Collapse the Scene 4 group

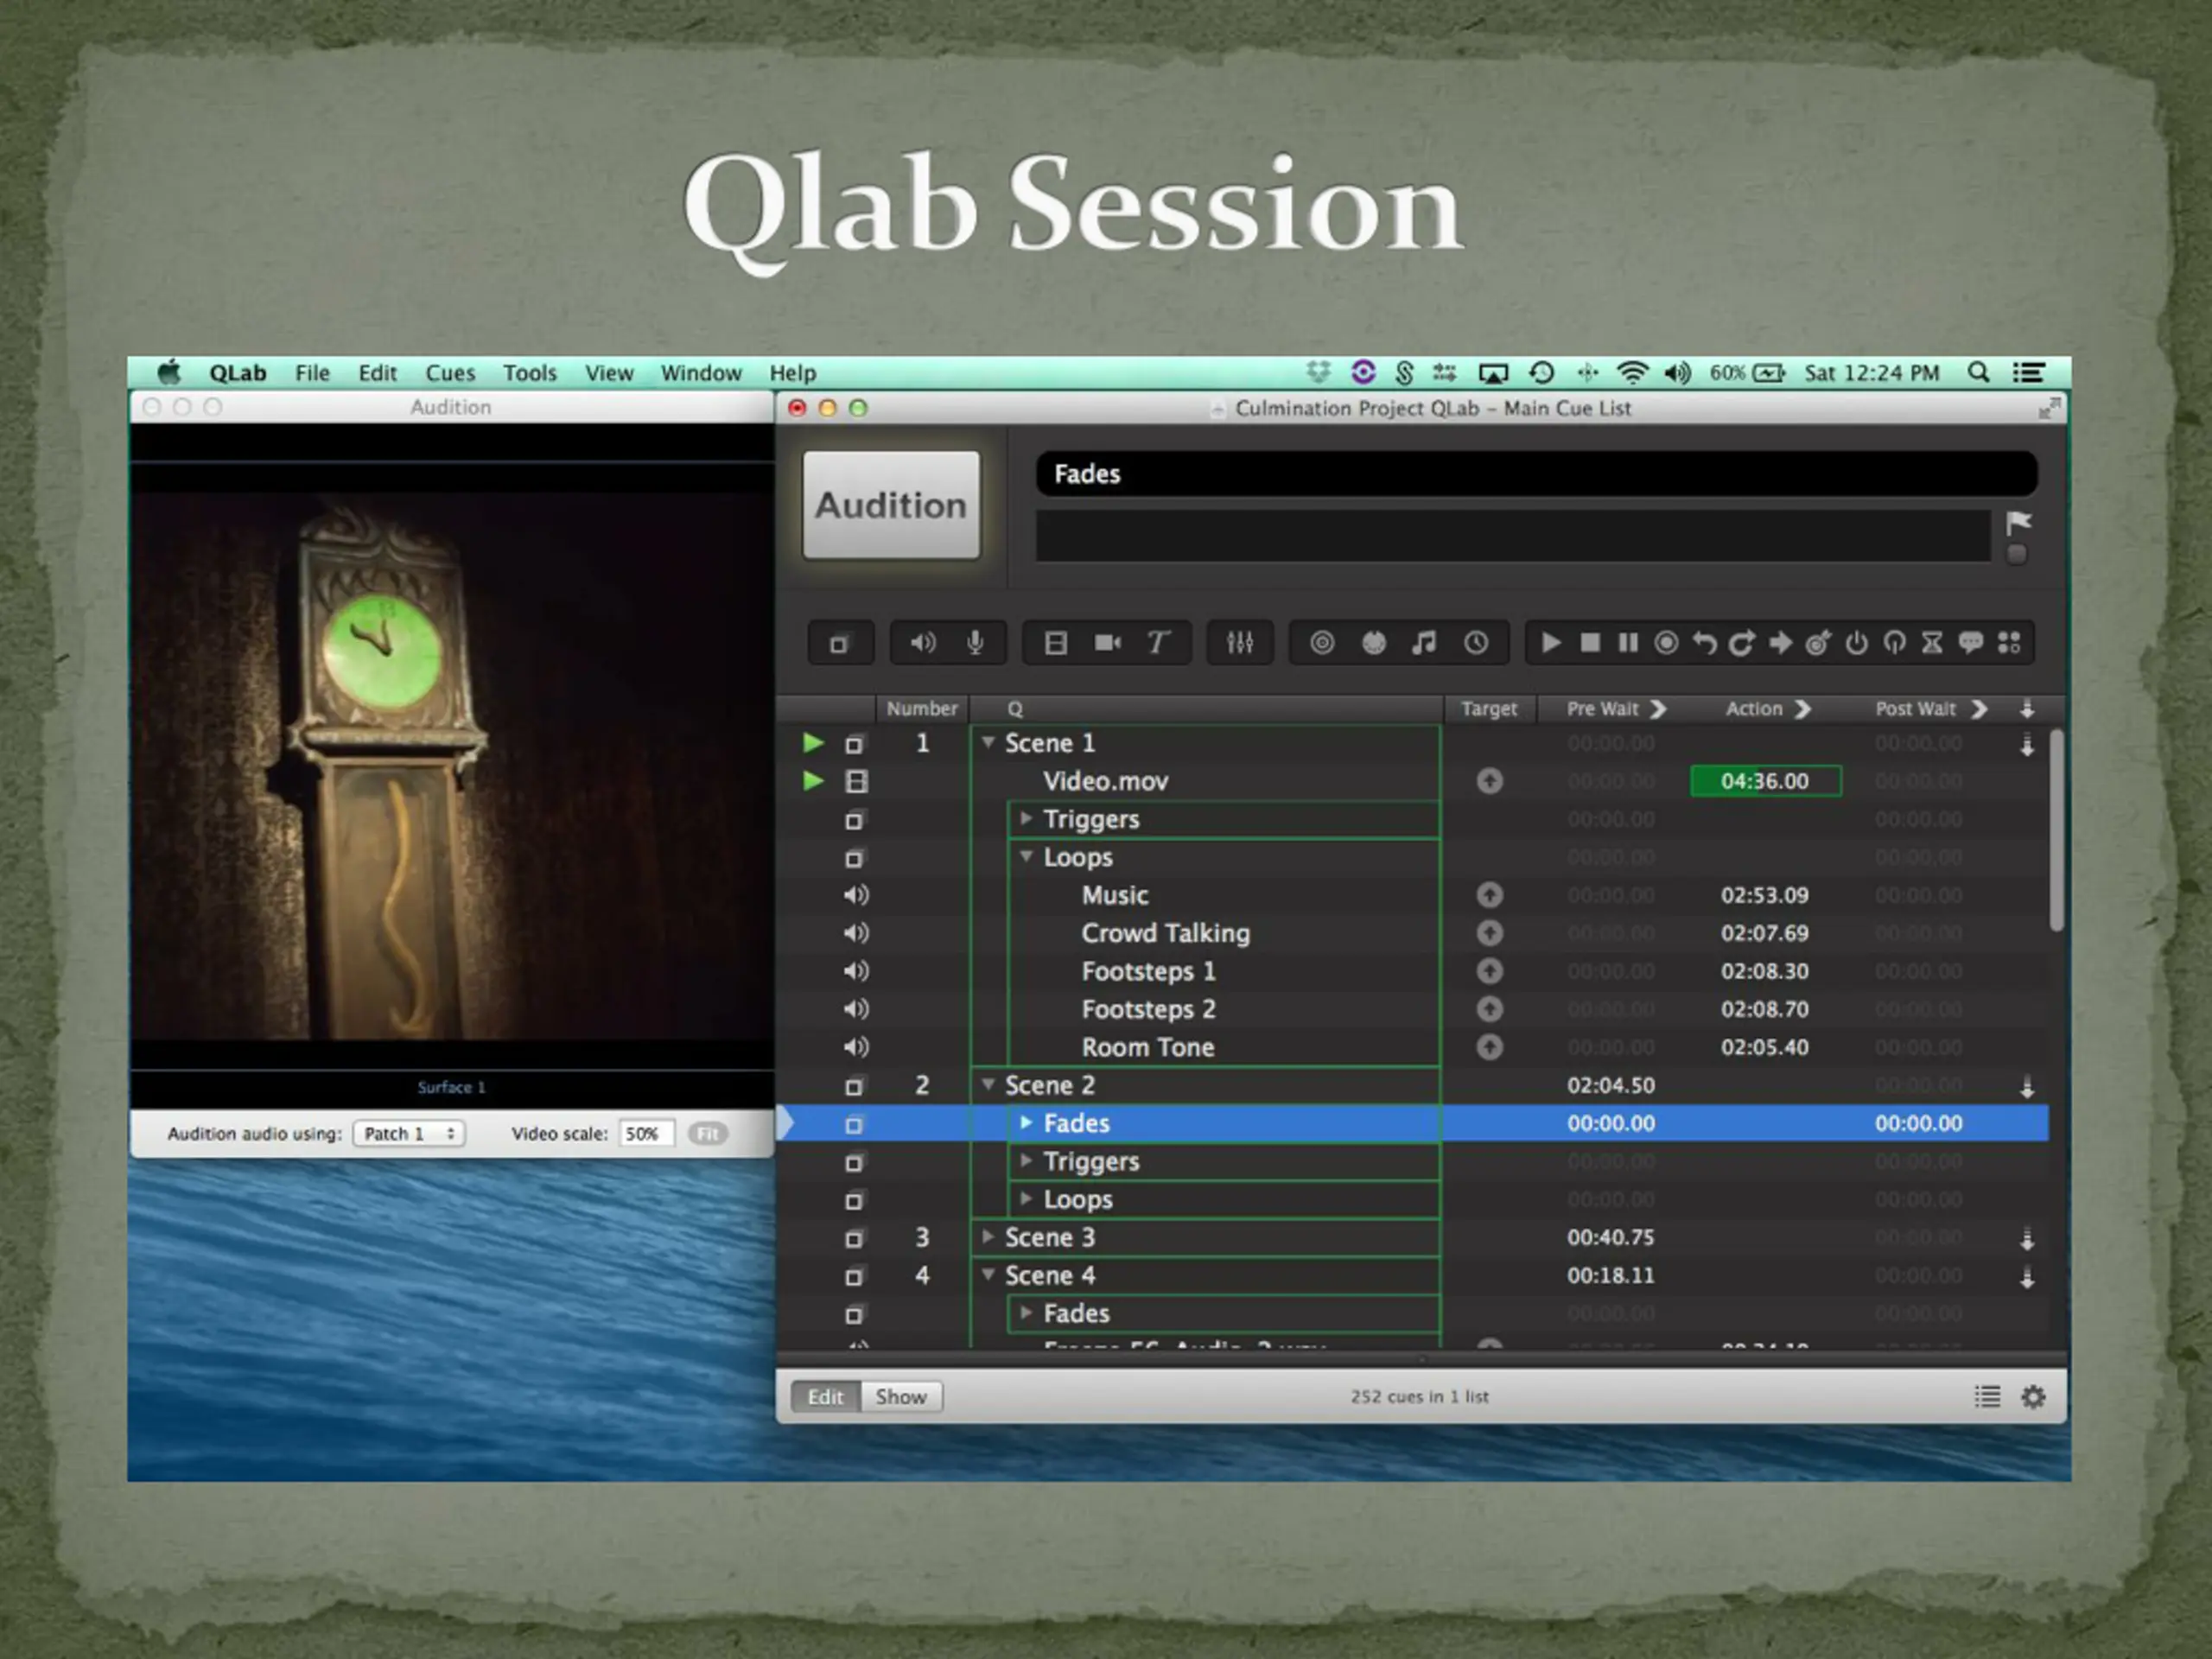[988, 1275]
